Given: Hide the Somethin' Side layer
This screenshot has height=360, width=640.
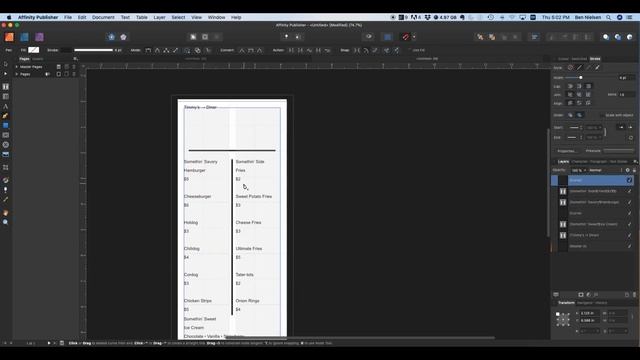Looking at the screenshot, I should coord(629,191).
